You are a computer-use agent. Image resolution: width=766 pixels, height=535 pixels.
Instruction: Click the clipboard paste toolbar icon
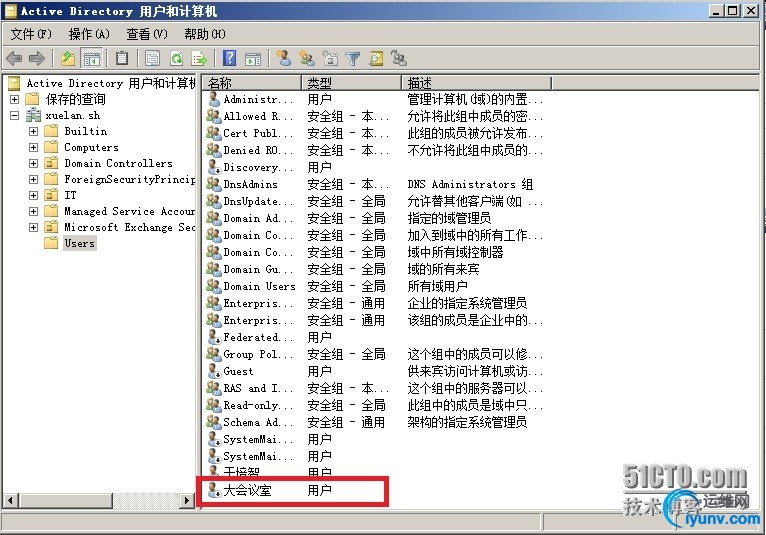[122, 59]
